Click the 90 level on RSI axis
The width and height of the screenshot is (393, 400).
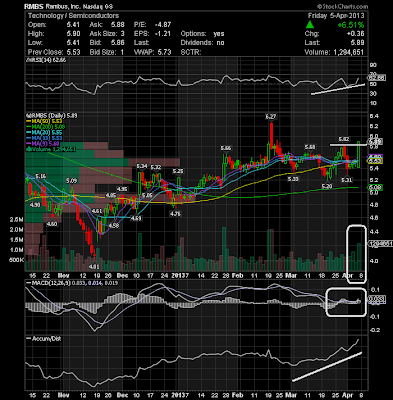click(373, 65)
